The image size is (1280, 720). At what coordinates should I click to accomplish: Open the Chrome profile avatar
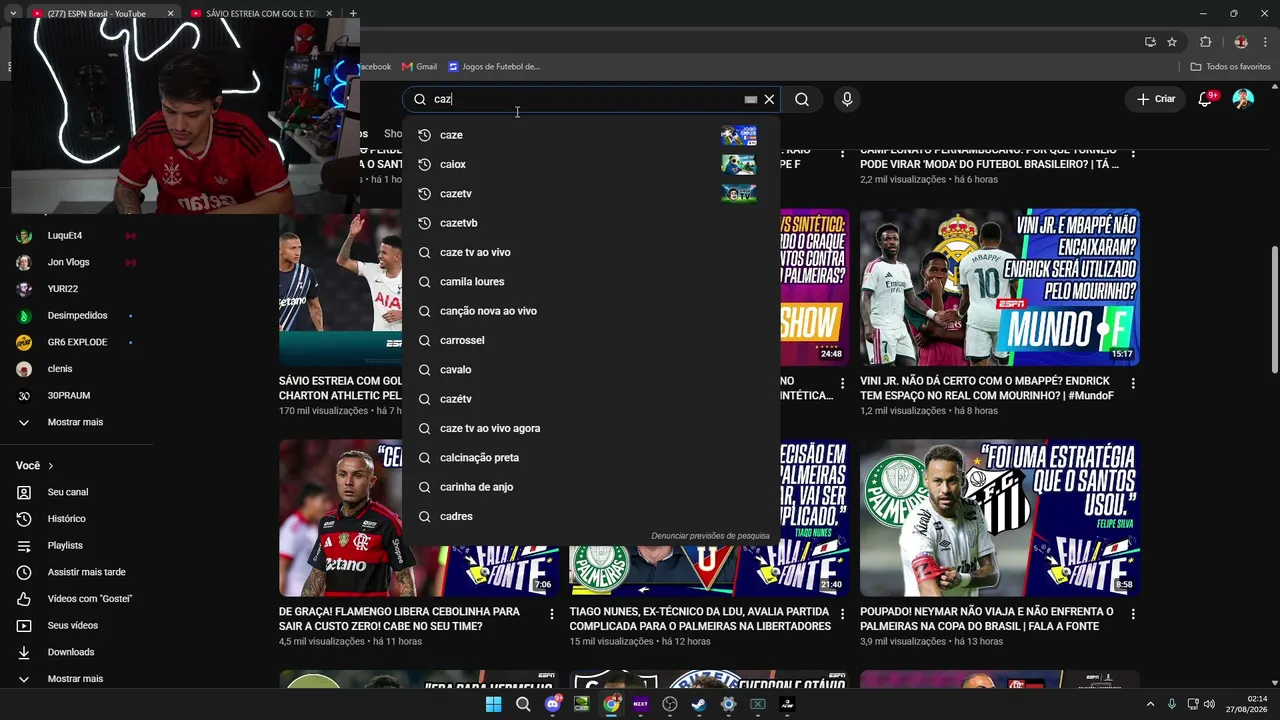coord(1241,42)
